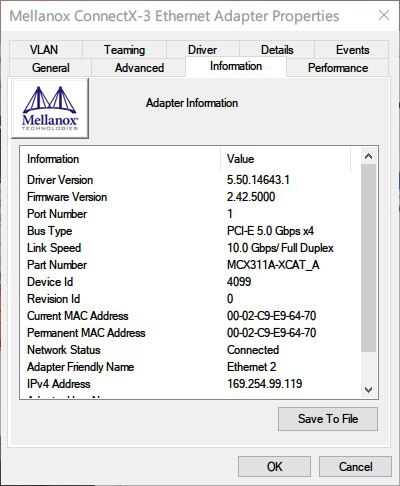Image resolution: width=400 pixels, height=486 pixels.
Task: Click the list scrollbar down arrow
Action: 368,389
